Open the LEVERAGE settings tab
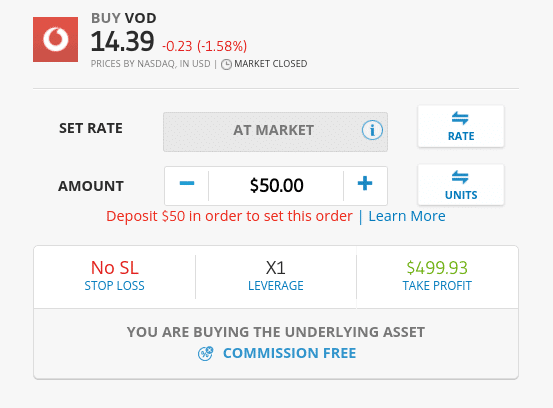553x408 pixels. click(276, 277)
